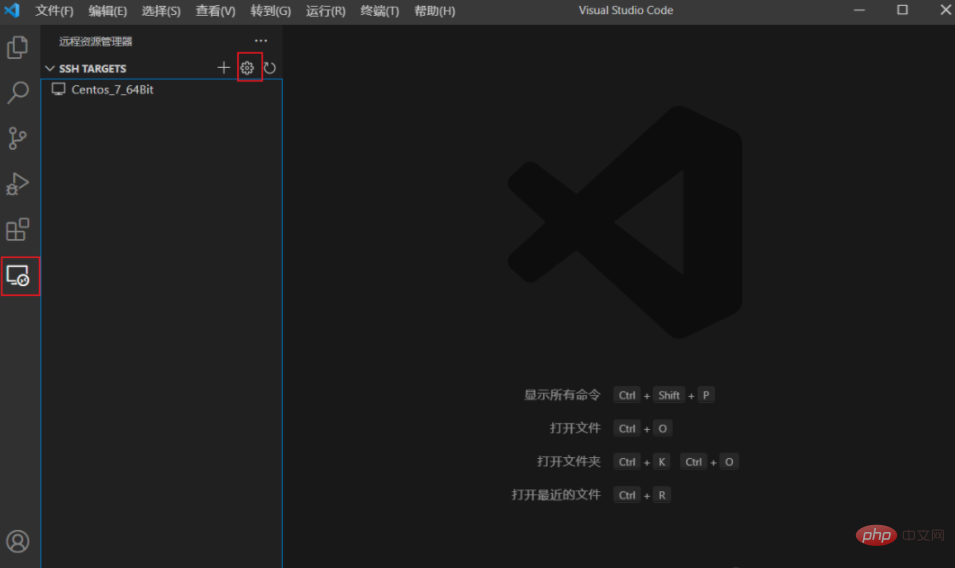Open the 选择(S) menu

click(161, 11)
